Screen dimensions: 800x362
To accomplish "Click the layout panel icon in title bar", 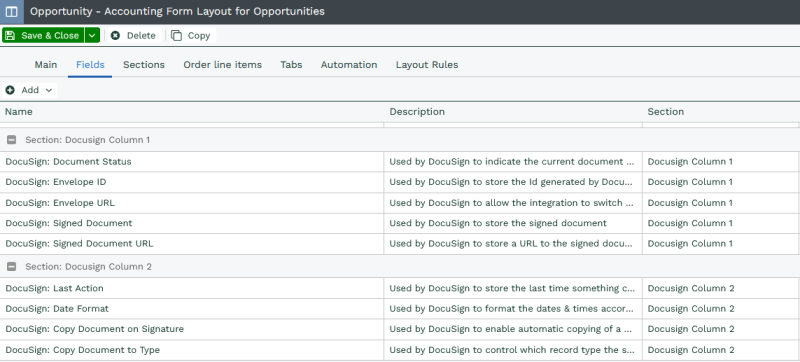I will 11,12.
